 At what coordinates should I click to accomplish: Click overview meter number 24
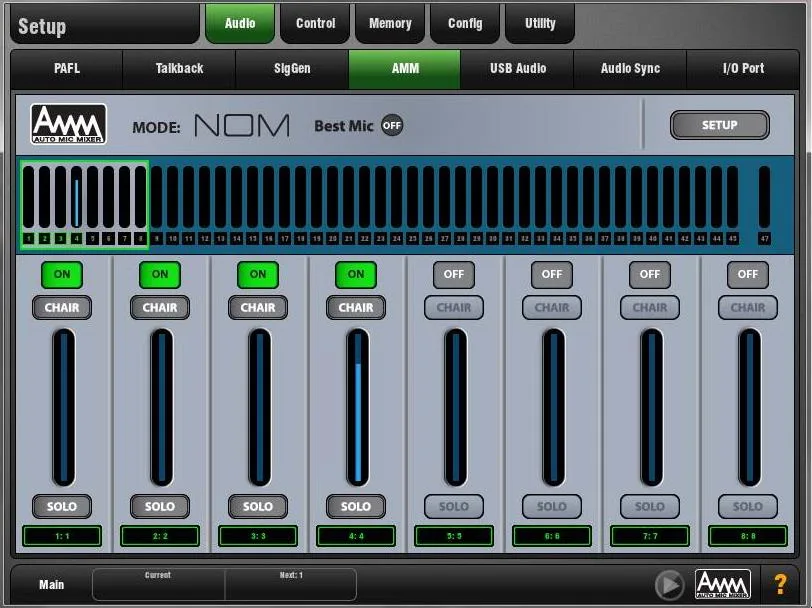coord(397,197)
